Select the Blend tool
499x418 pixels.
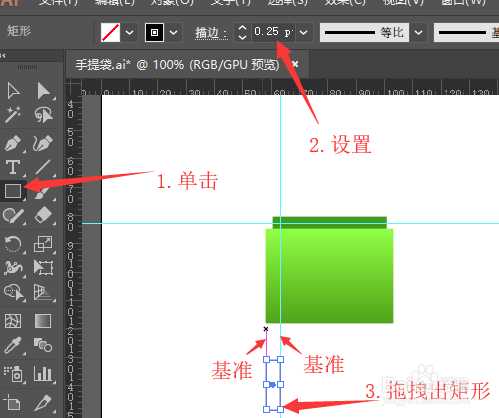[x=43, y=345]
